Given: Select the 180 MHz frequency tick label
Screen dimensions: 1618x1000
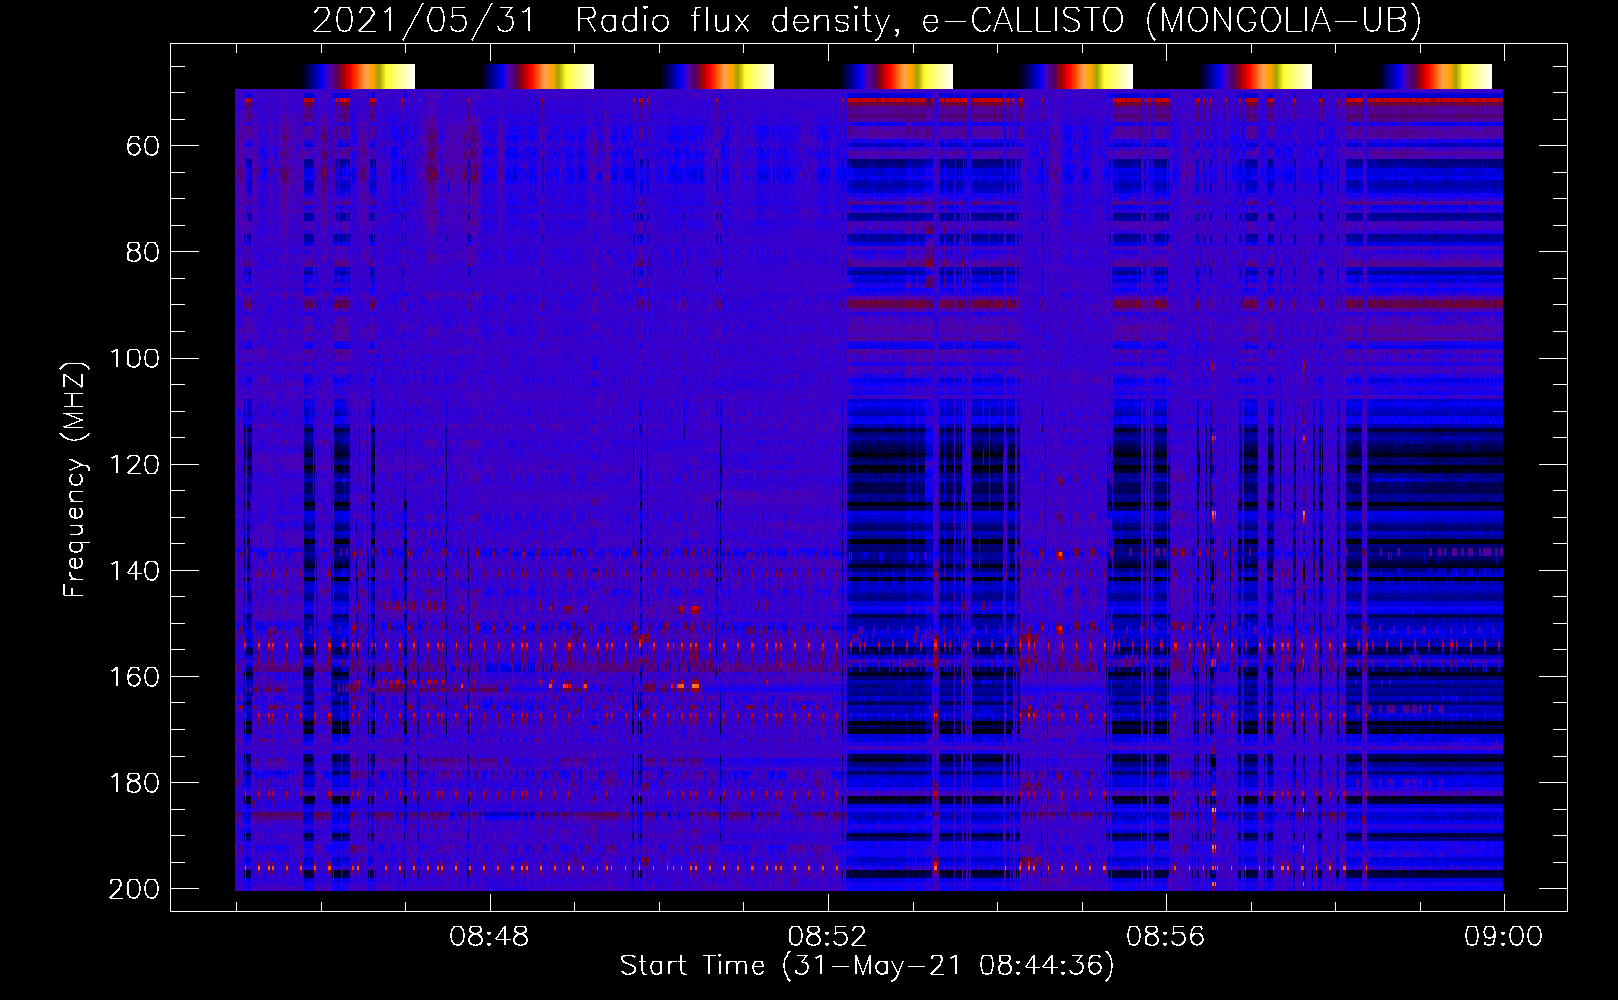Looking at the screenshot, I should tap(135, 783).
